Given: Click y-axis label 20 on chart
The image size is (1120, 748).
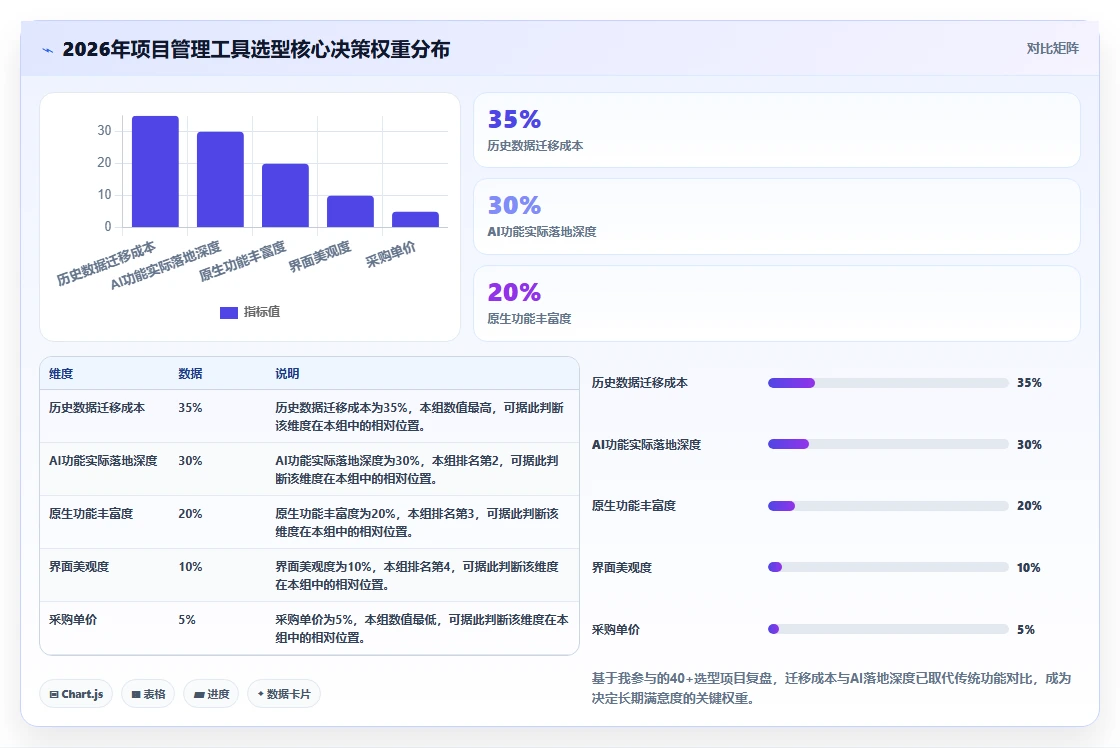Looking at the screenshot, I should [104, 163].
